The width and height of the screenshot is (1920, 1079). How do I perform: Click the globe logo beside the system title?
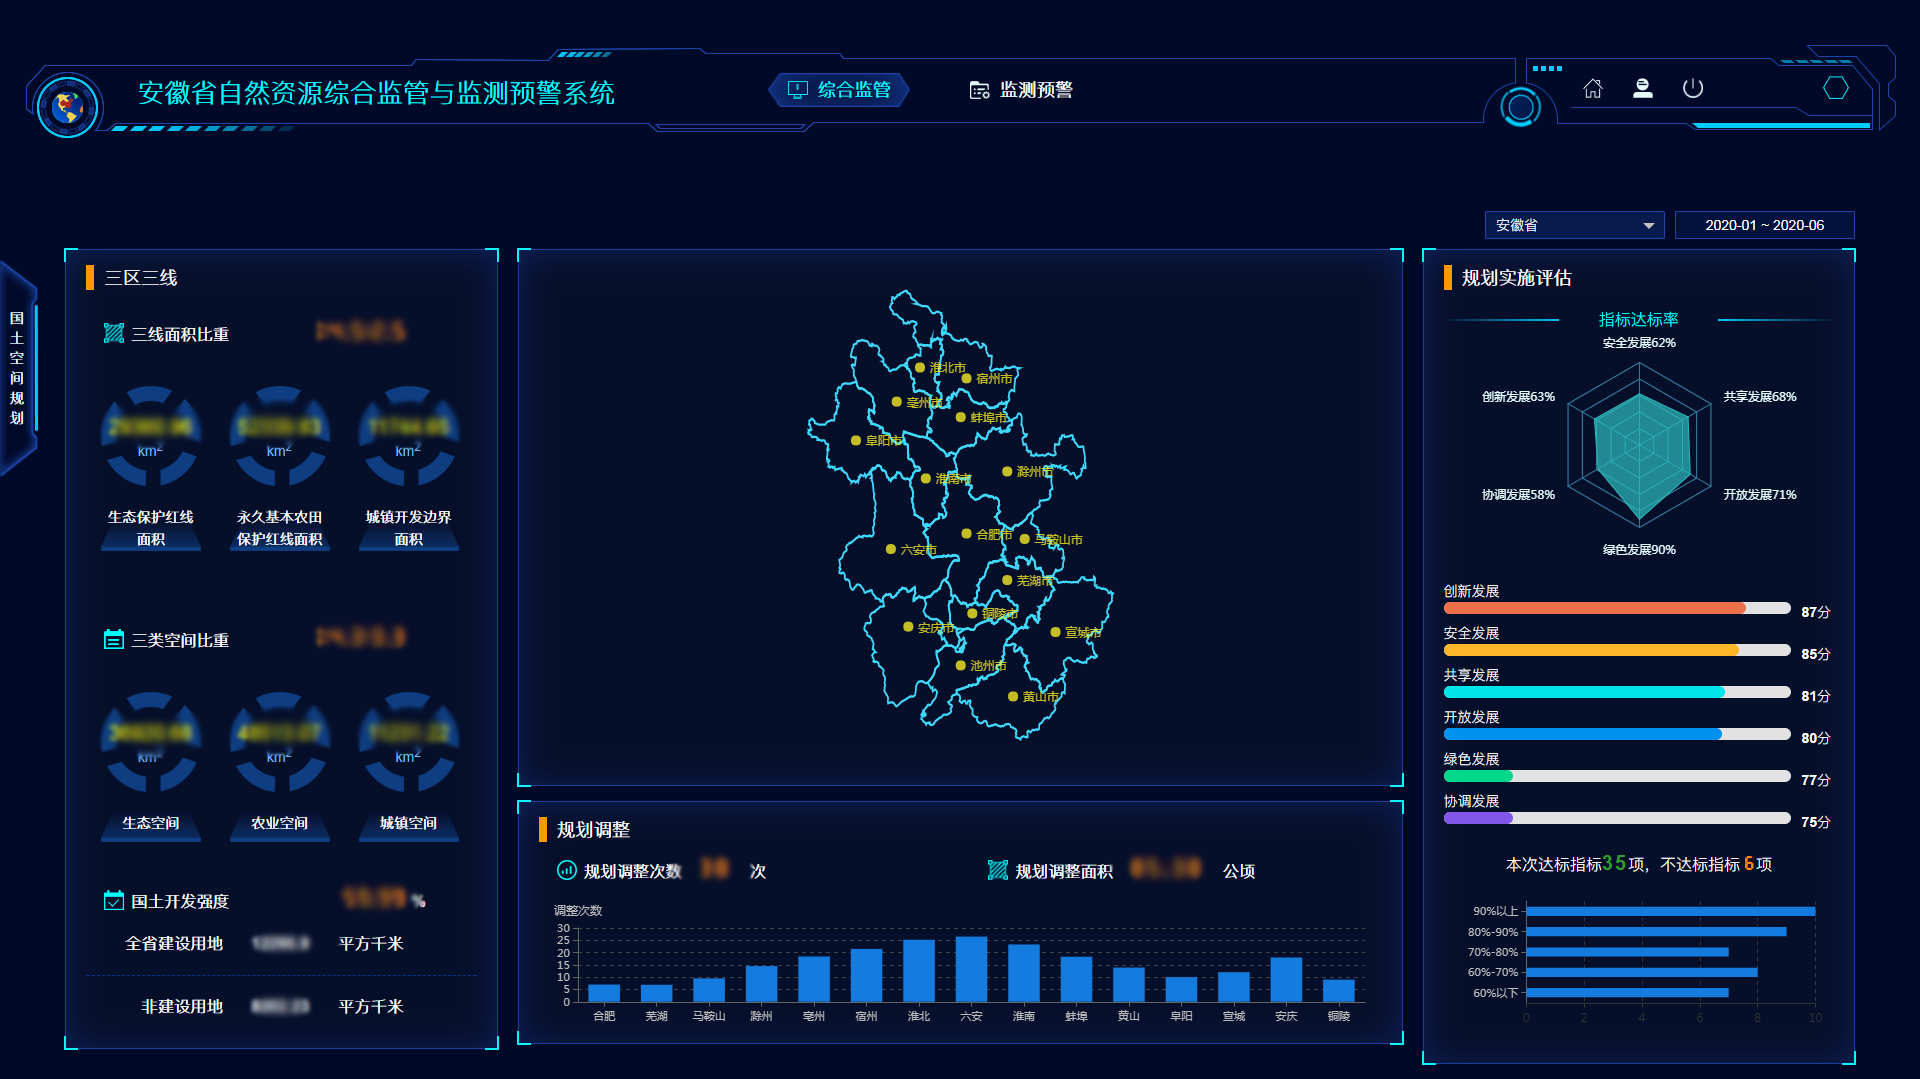66,101
